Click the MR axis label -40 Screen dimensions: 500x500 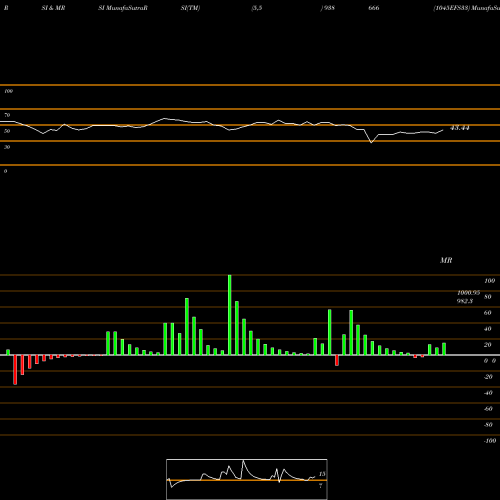[488, 393]
